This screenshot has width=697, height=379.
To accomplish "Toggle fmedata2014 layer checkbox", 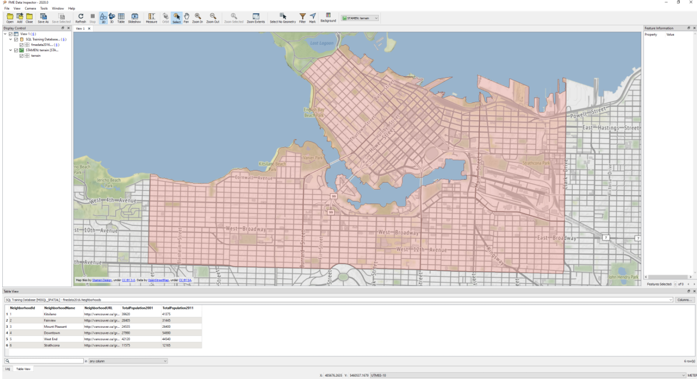I will coord(21,44).
